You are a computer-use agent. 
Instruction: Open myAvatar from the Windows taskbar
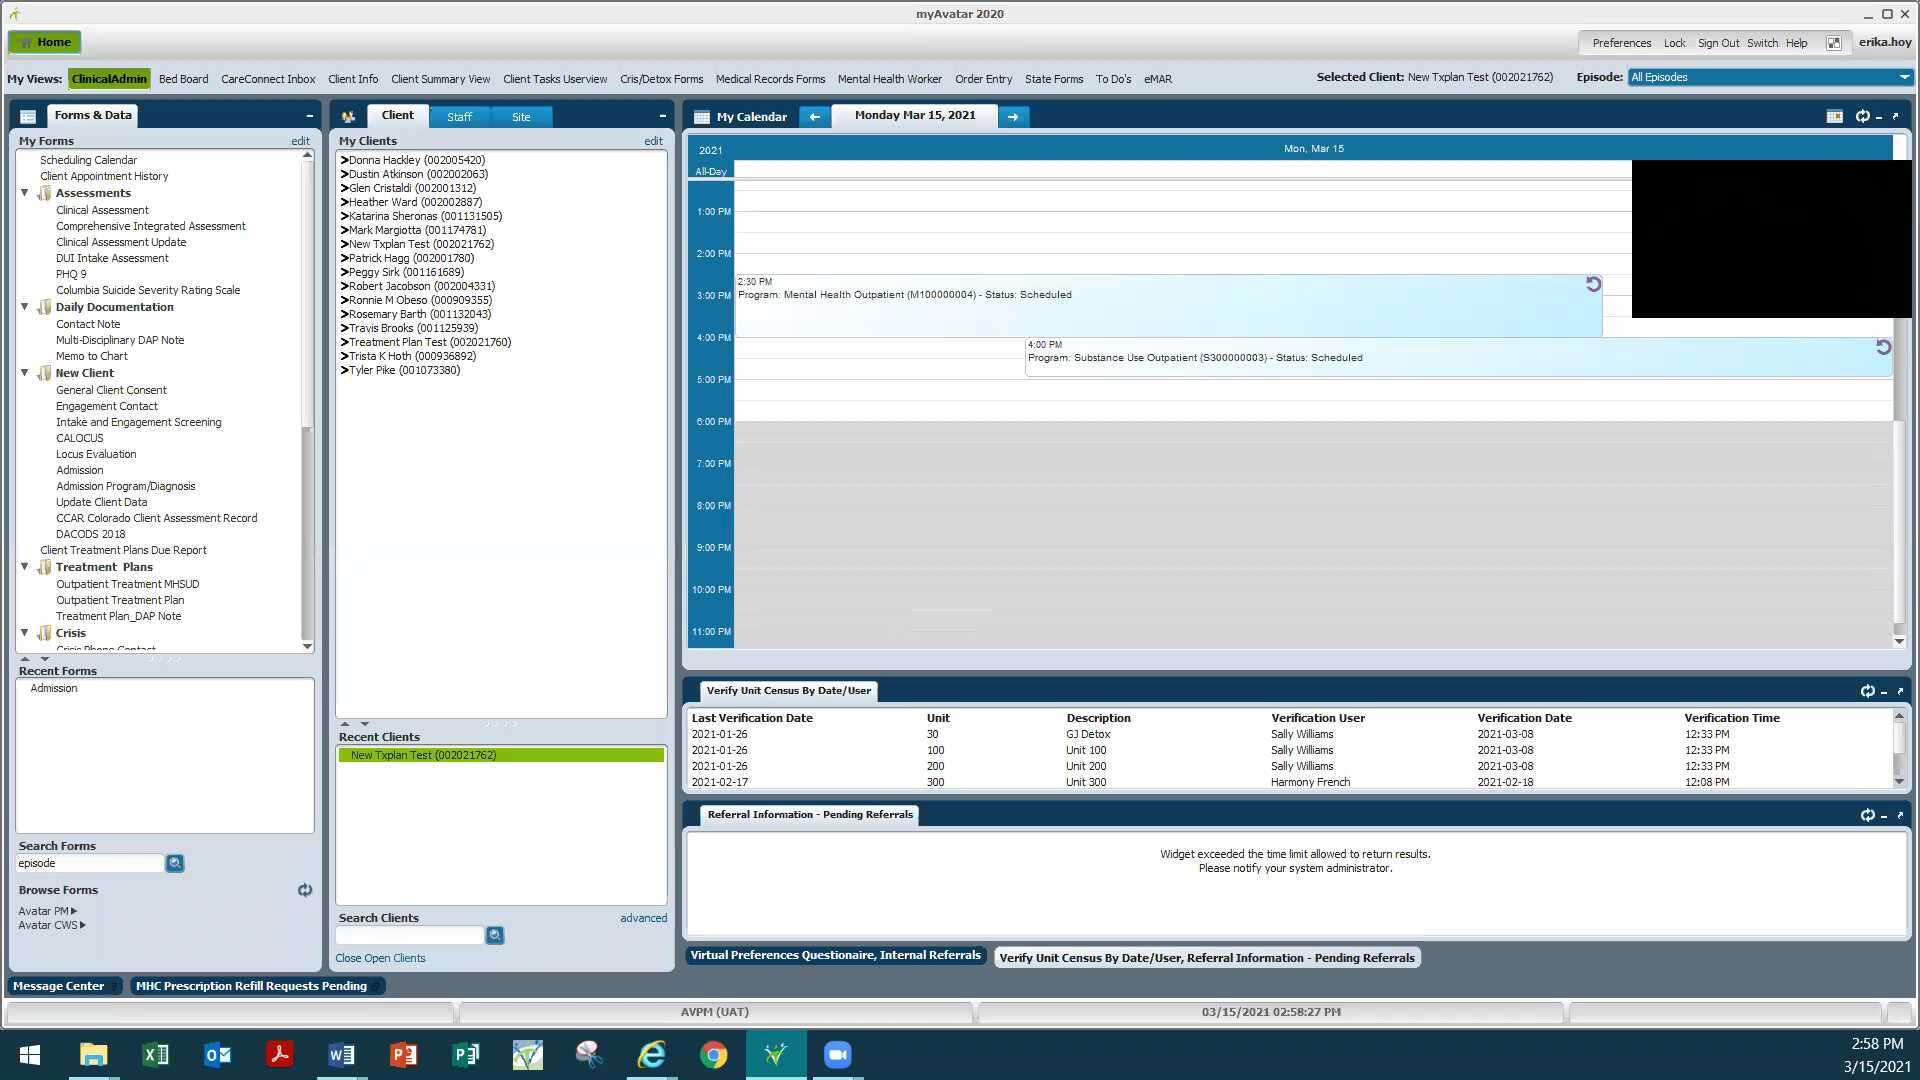pyautogui.click(x=776, y=1054)
